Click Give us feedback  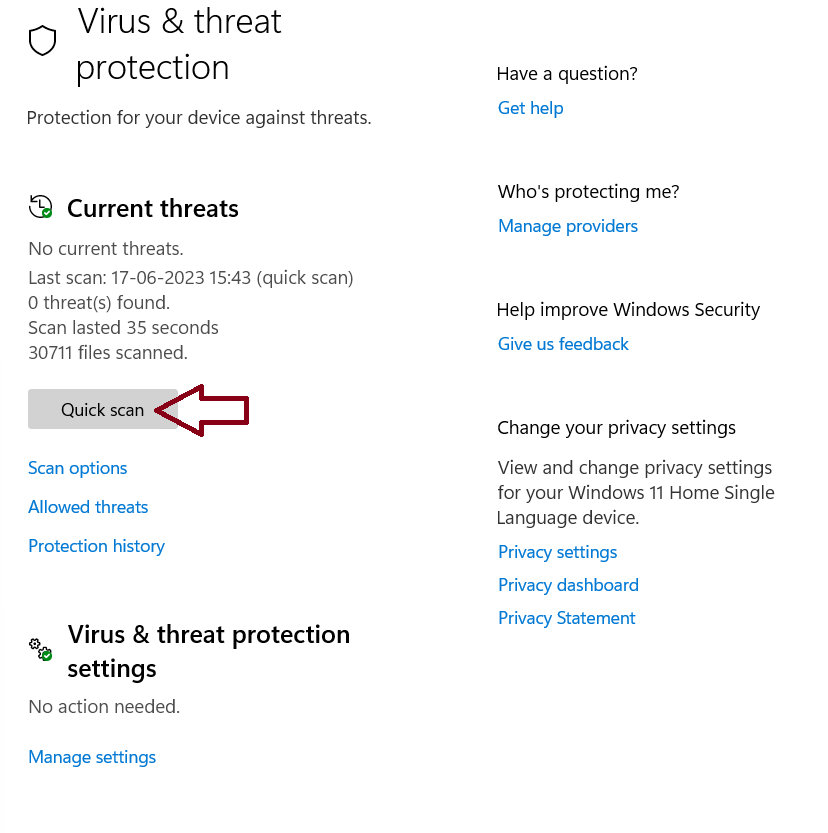pos(563,343)
